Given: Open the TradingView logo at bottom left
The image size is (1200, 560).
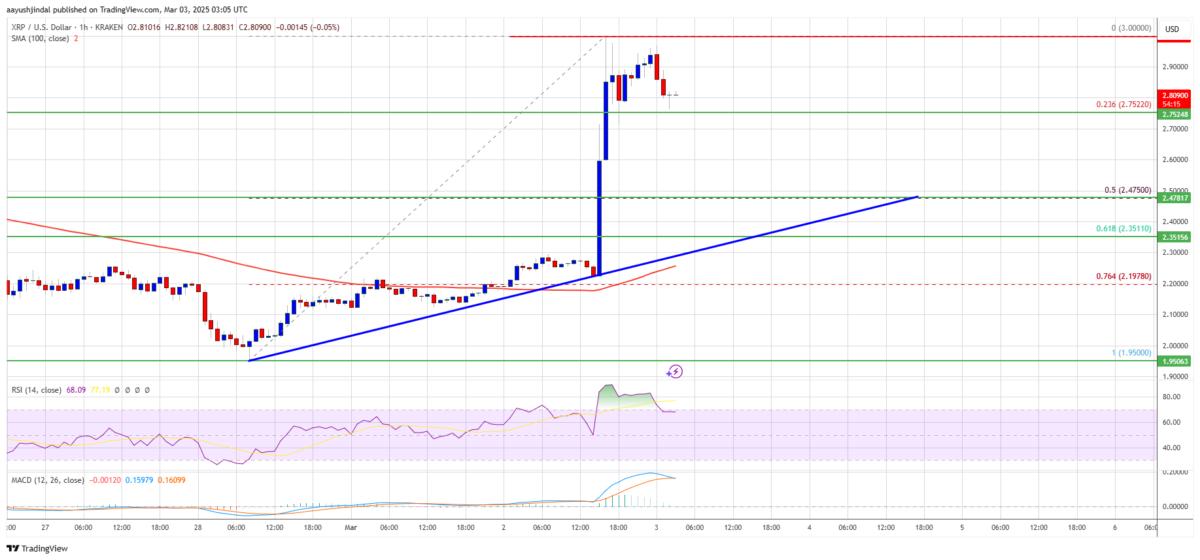Looking at the screenshot, I should pyautogui.click(x=39, y=548).
